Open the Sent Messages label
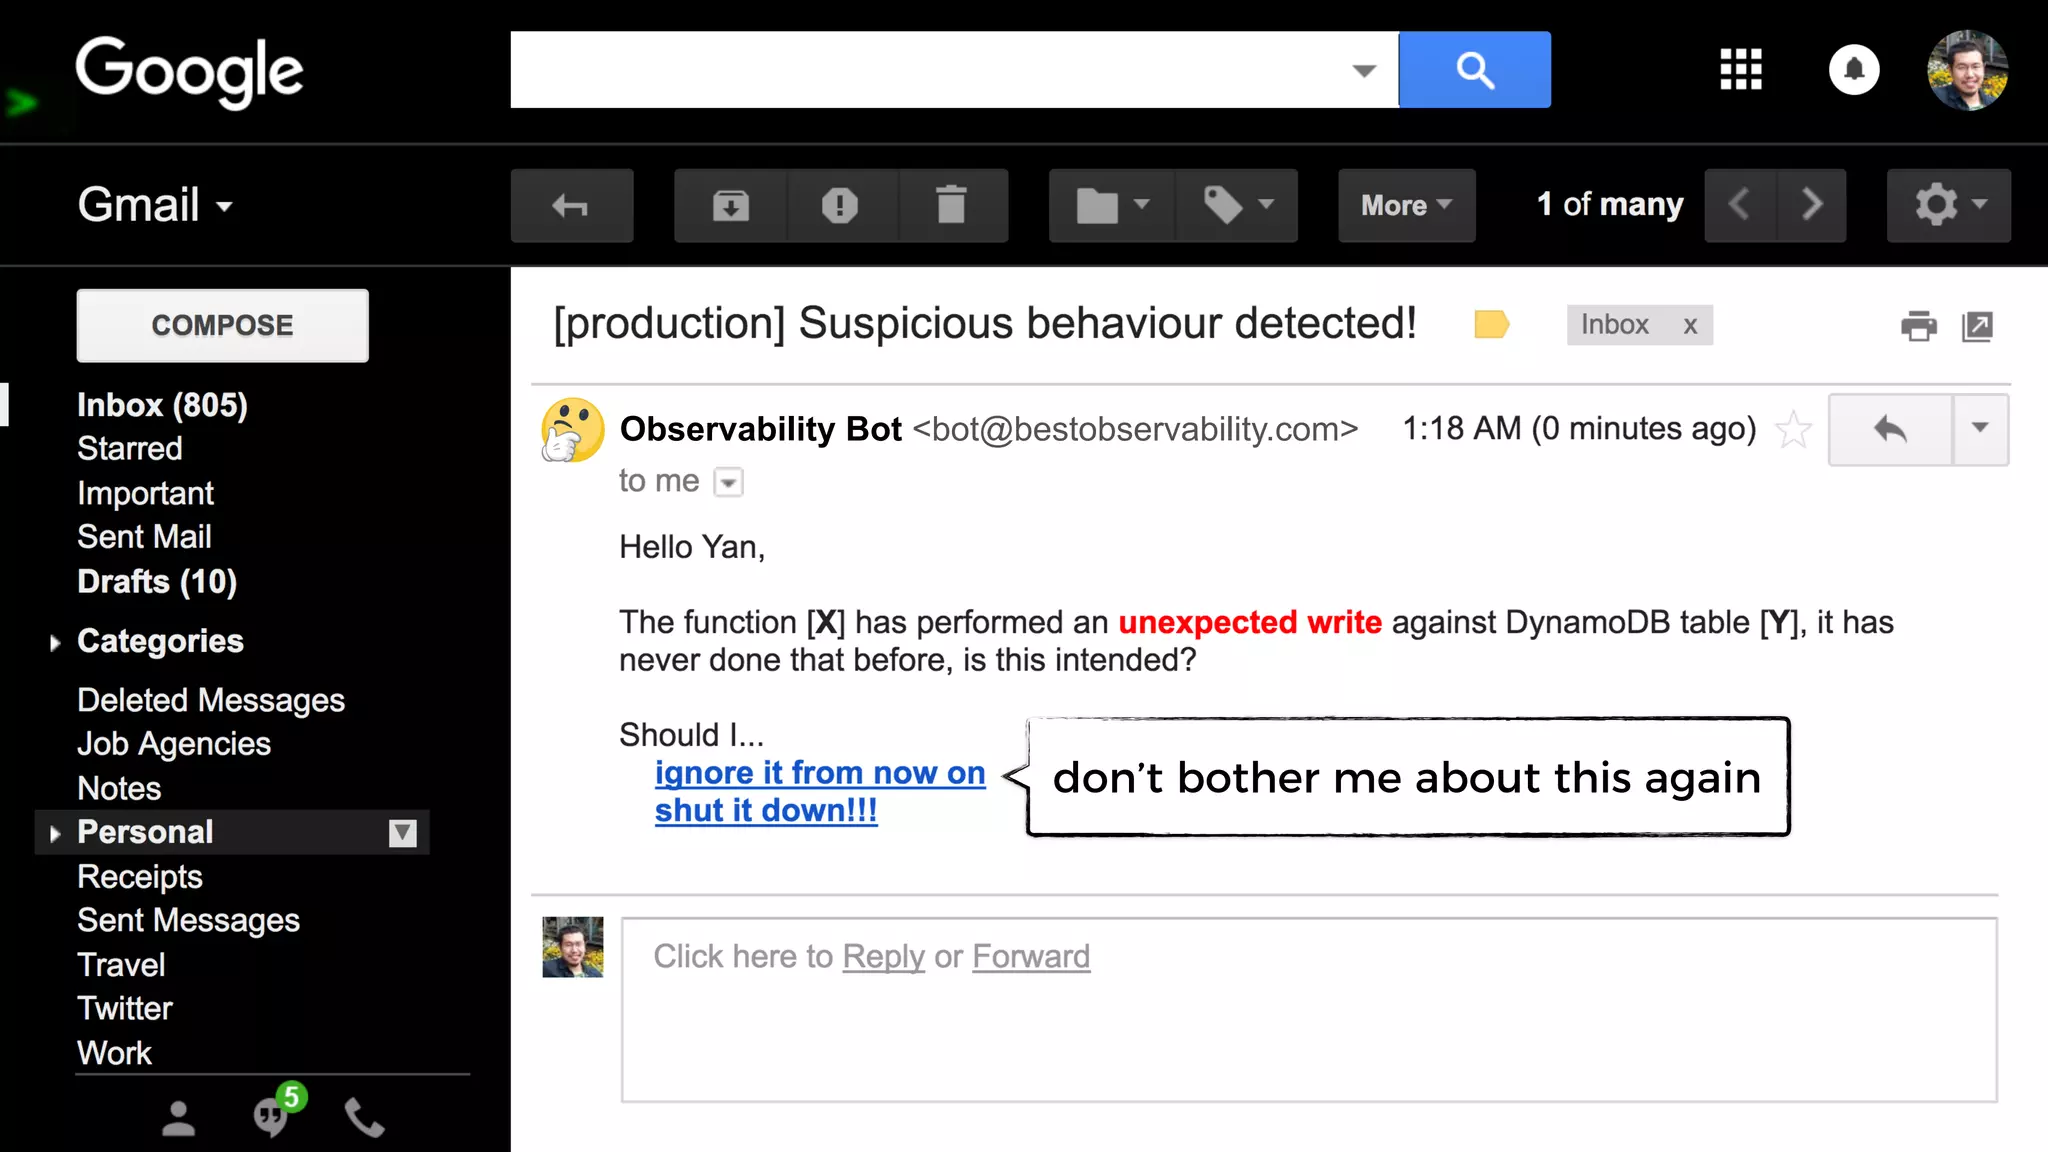Viewport: 2048px width, 1152px height. tap(189, 921)
